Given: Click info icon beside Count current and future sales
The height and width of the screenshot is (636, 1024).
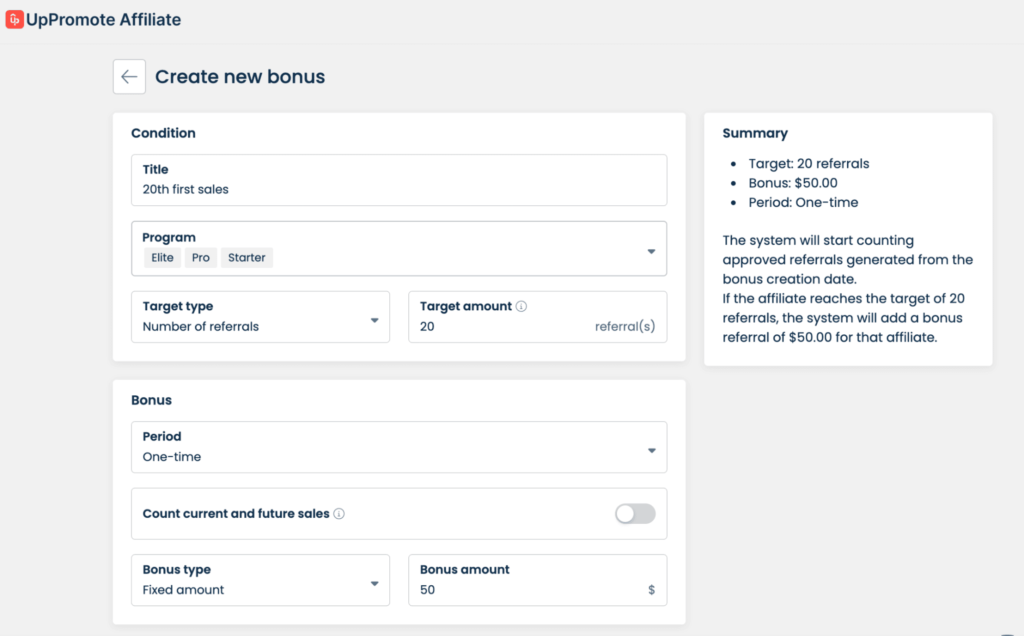Looking at the screenshot, I should 339,514.
